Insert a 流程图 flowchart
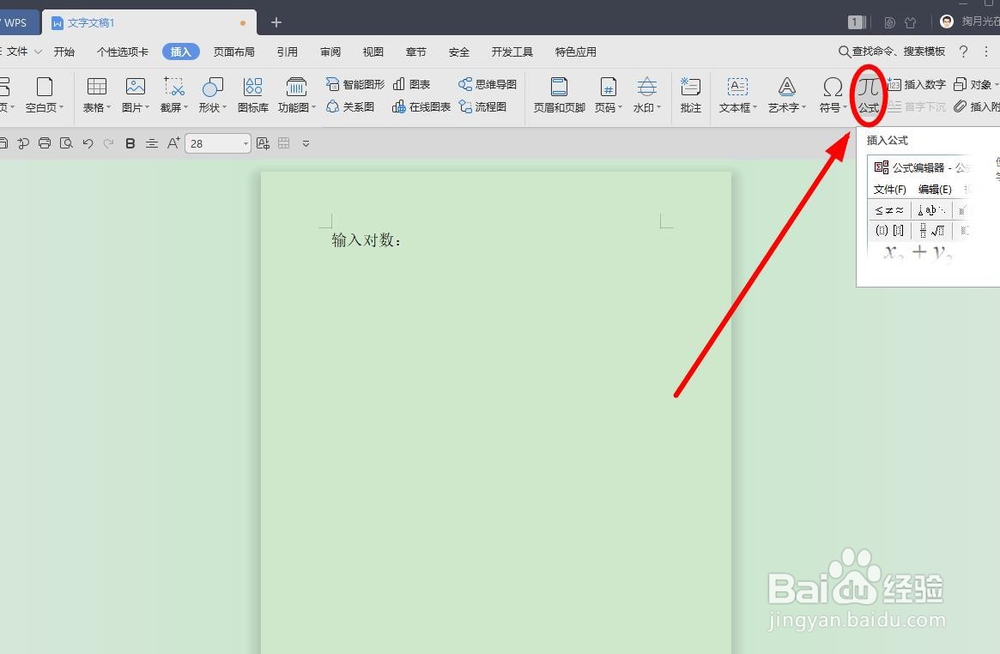 coord(483,107)
